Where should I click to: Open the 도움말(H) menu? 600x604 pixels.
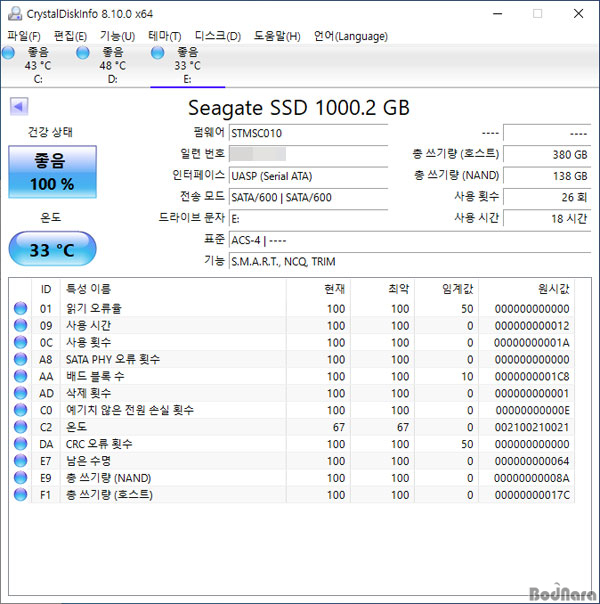coord(277,36)
